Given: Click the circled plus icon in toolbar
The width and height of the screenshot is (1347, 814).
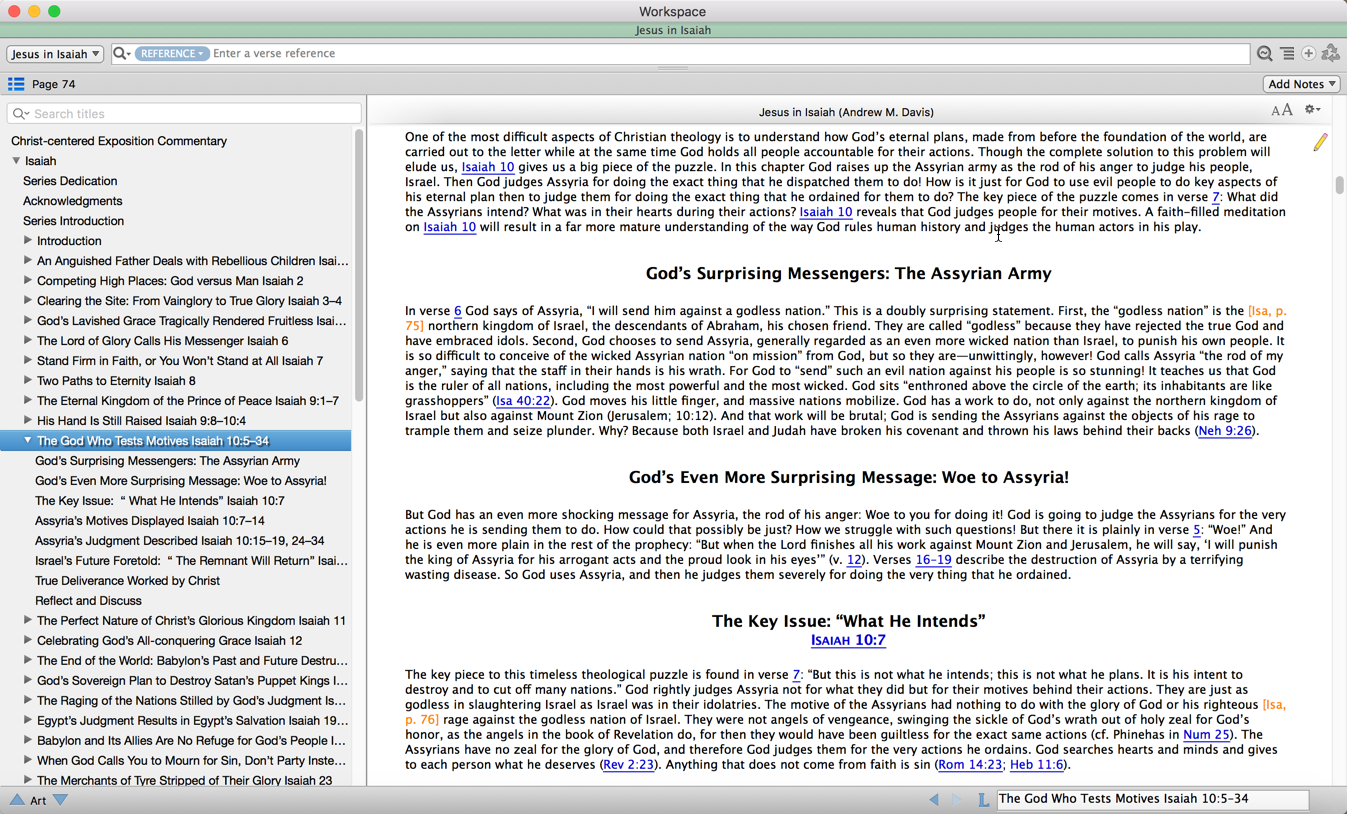Looking at the screenshot, I should [x=1308, y=54].
